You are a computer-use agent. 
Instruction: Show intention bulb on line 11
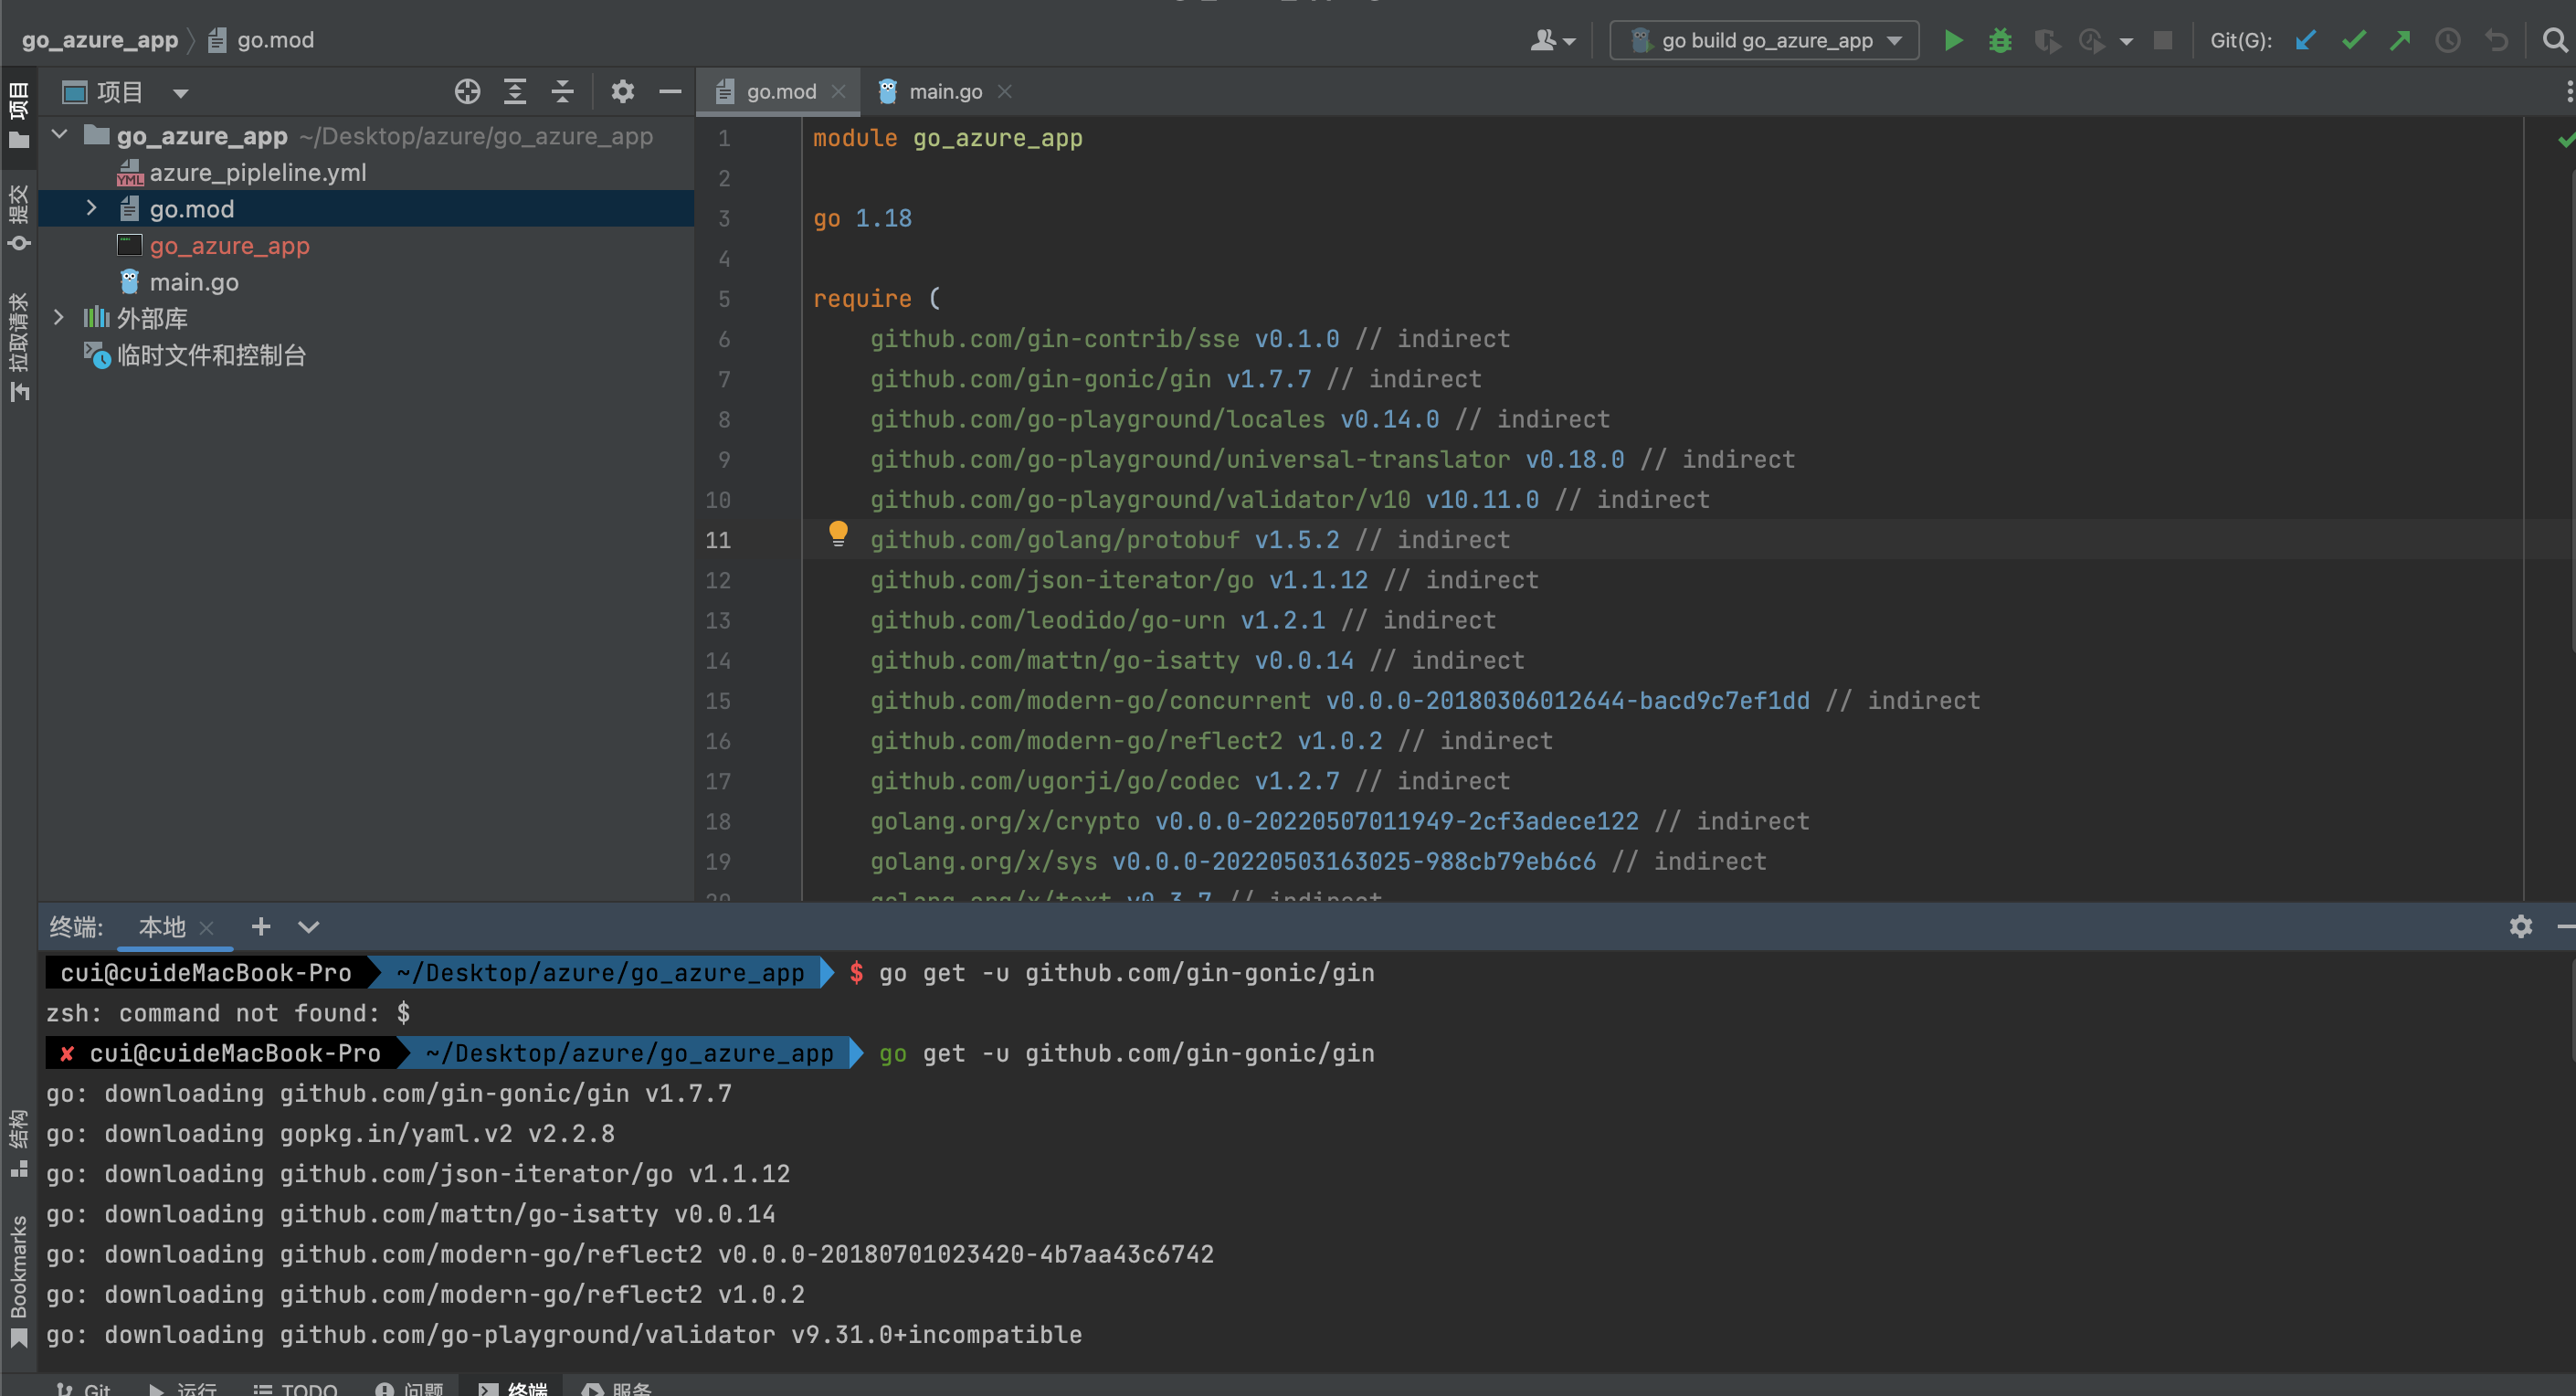[838, 534]
